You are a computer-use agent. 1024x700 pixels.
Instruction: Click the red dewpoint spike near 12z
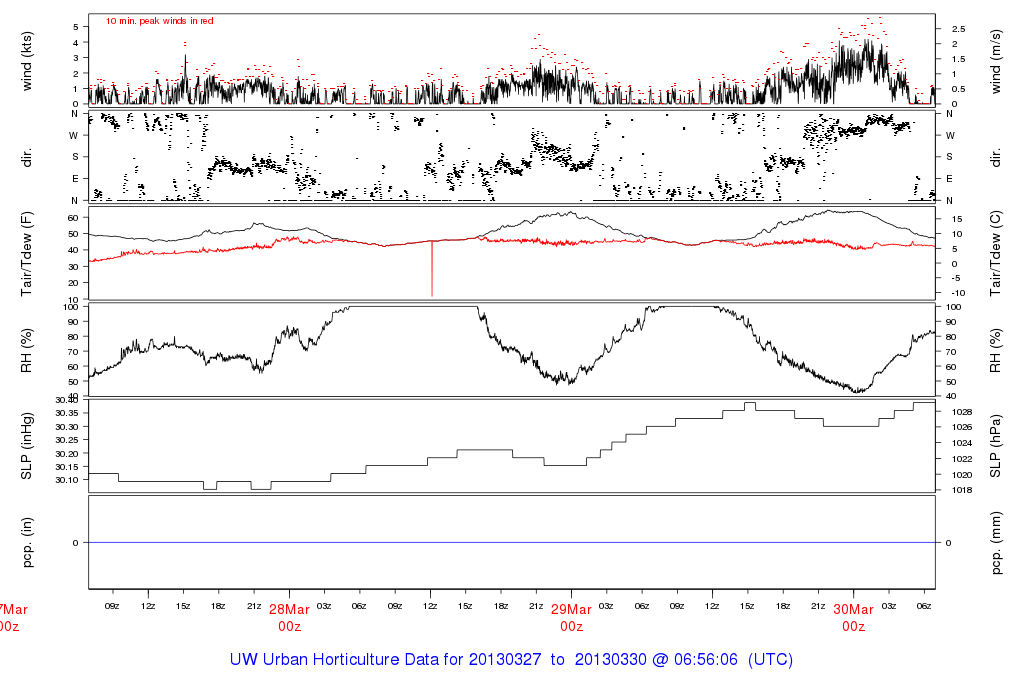pos(432,268)
